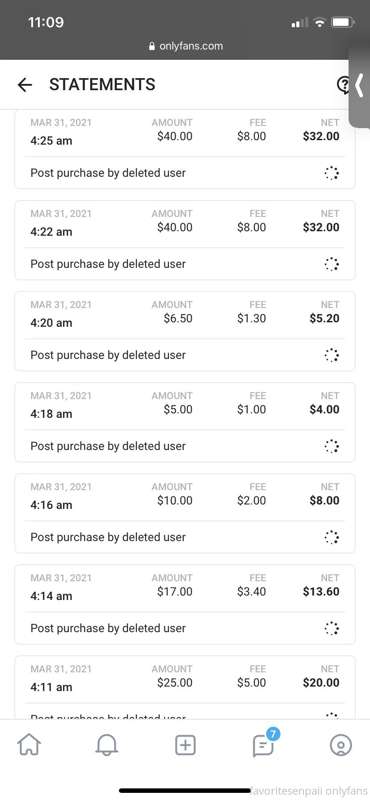Open Messages with 7 badge

pyautogui.click(x=265, y=744)
